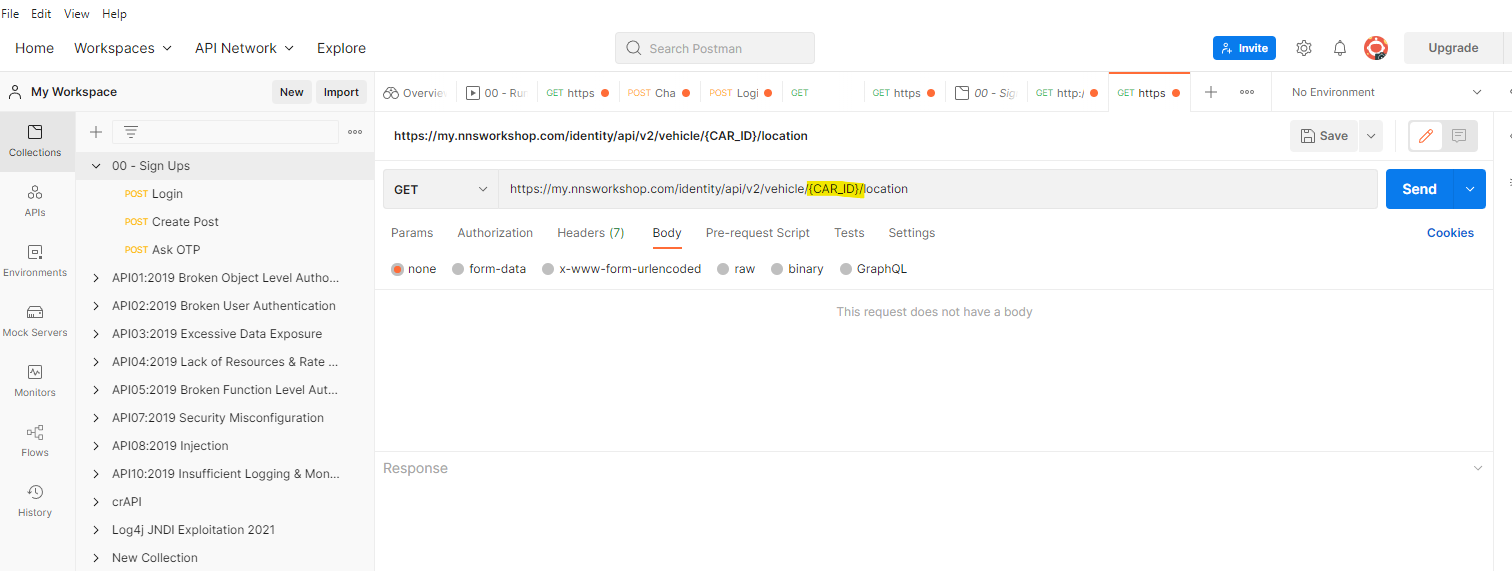1512x571 pixels.
Task: Open the Collections sidebar panel
Action: [x=35, y=141]
